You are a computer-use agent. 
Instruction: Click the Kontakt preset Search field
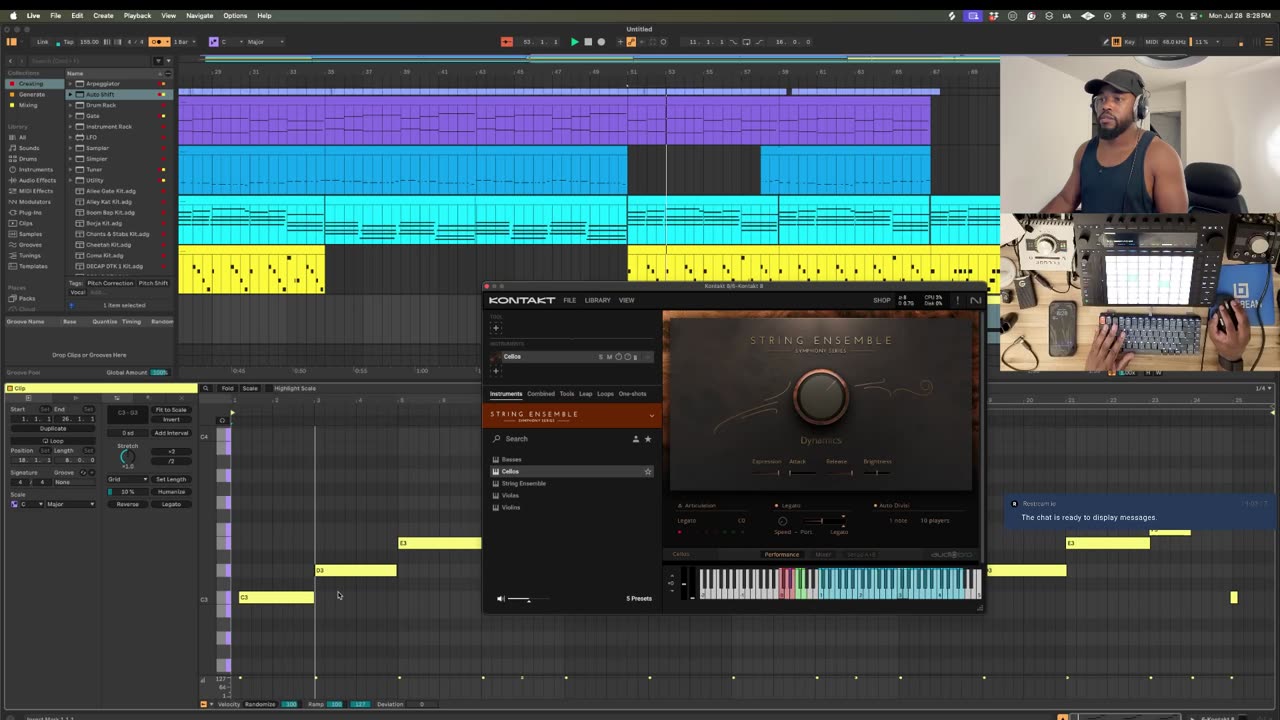560,439
